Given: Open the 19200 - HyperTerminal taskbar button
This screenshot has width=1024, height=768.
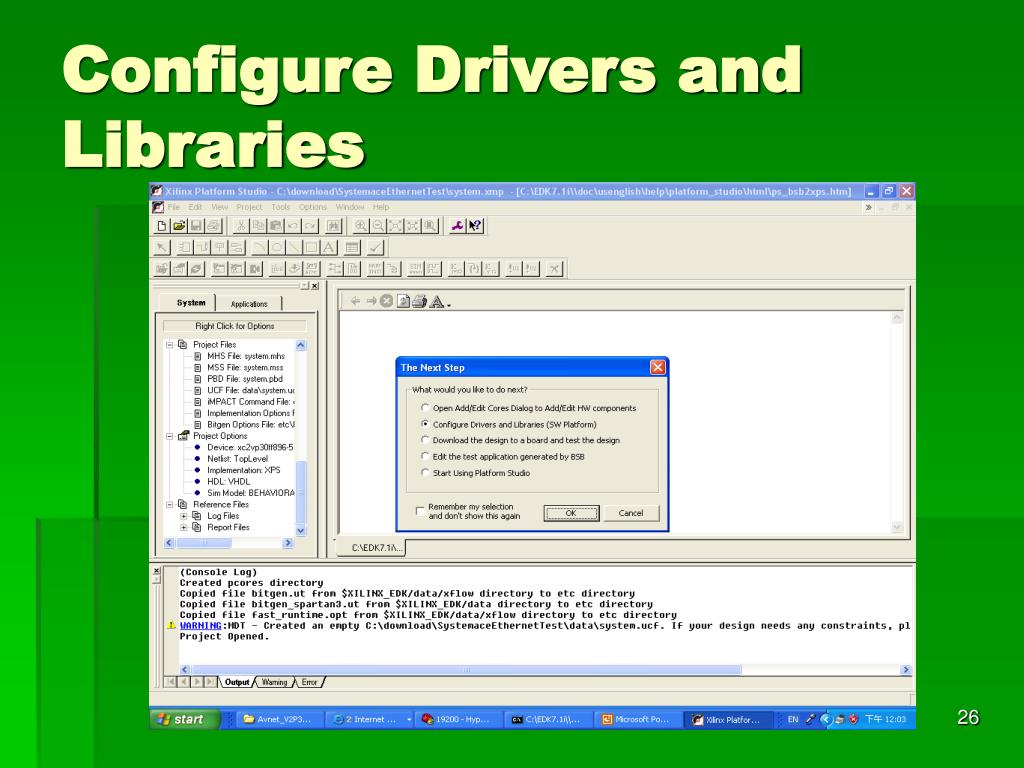Looking at the screenshot, I should click(459, 720).
